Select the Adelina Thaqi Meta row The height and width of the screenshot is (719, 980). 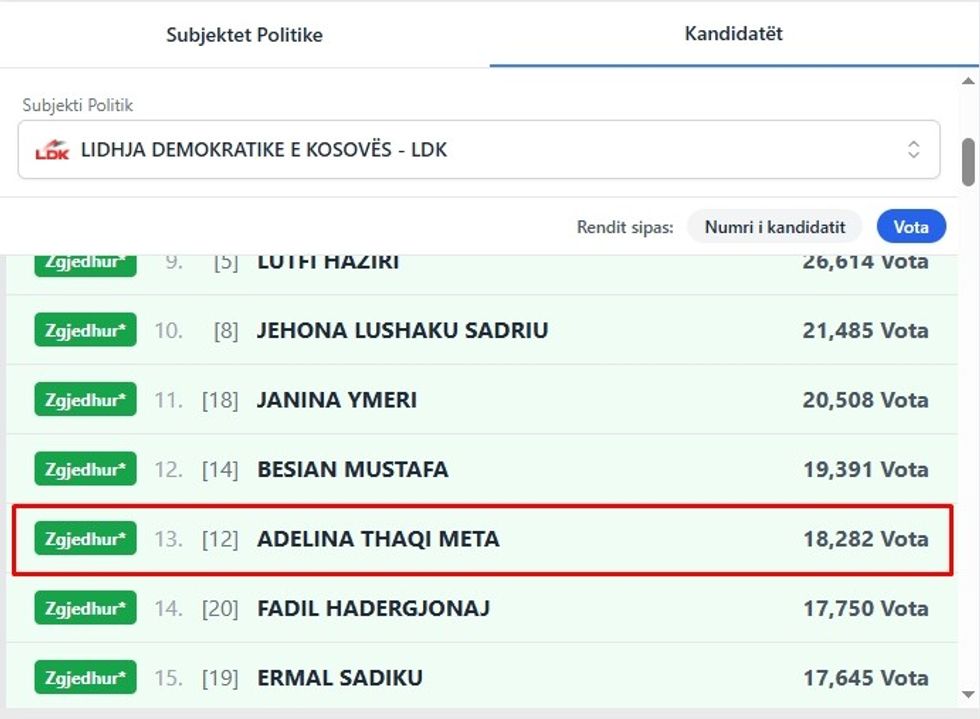(482, 539)
